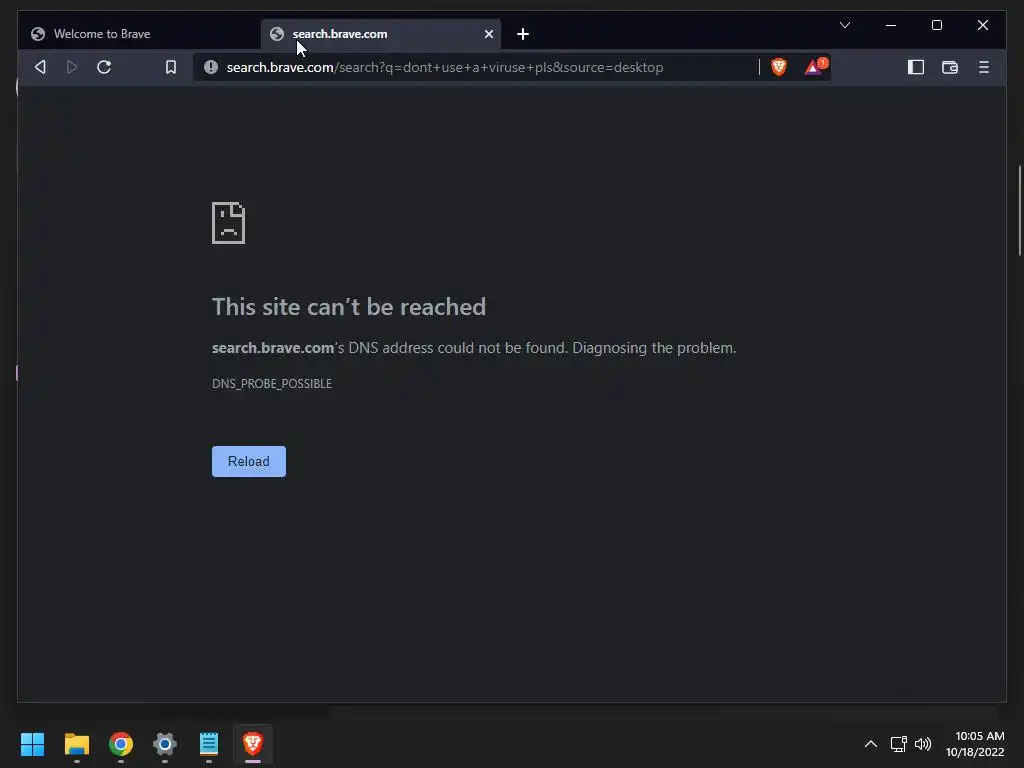
Task: Minimize the Brave window
Action: coord(891,25)
